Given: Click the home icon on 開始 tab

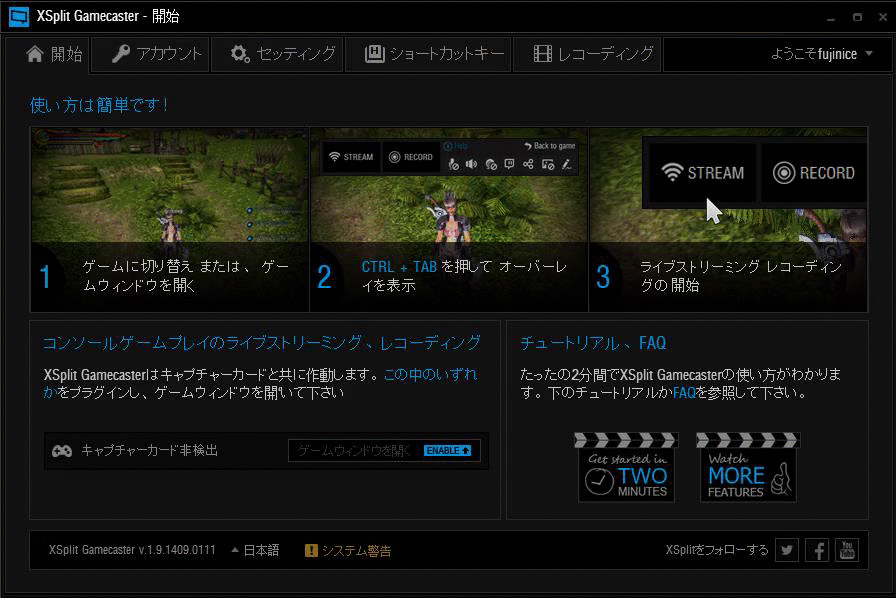Looking at the screenshot, I should (35, 54).
